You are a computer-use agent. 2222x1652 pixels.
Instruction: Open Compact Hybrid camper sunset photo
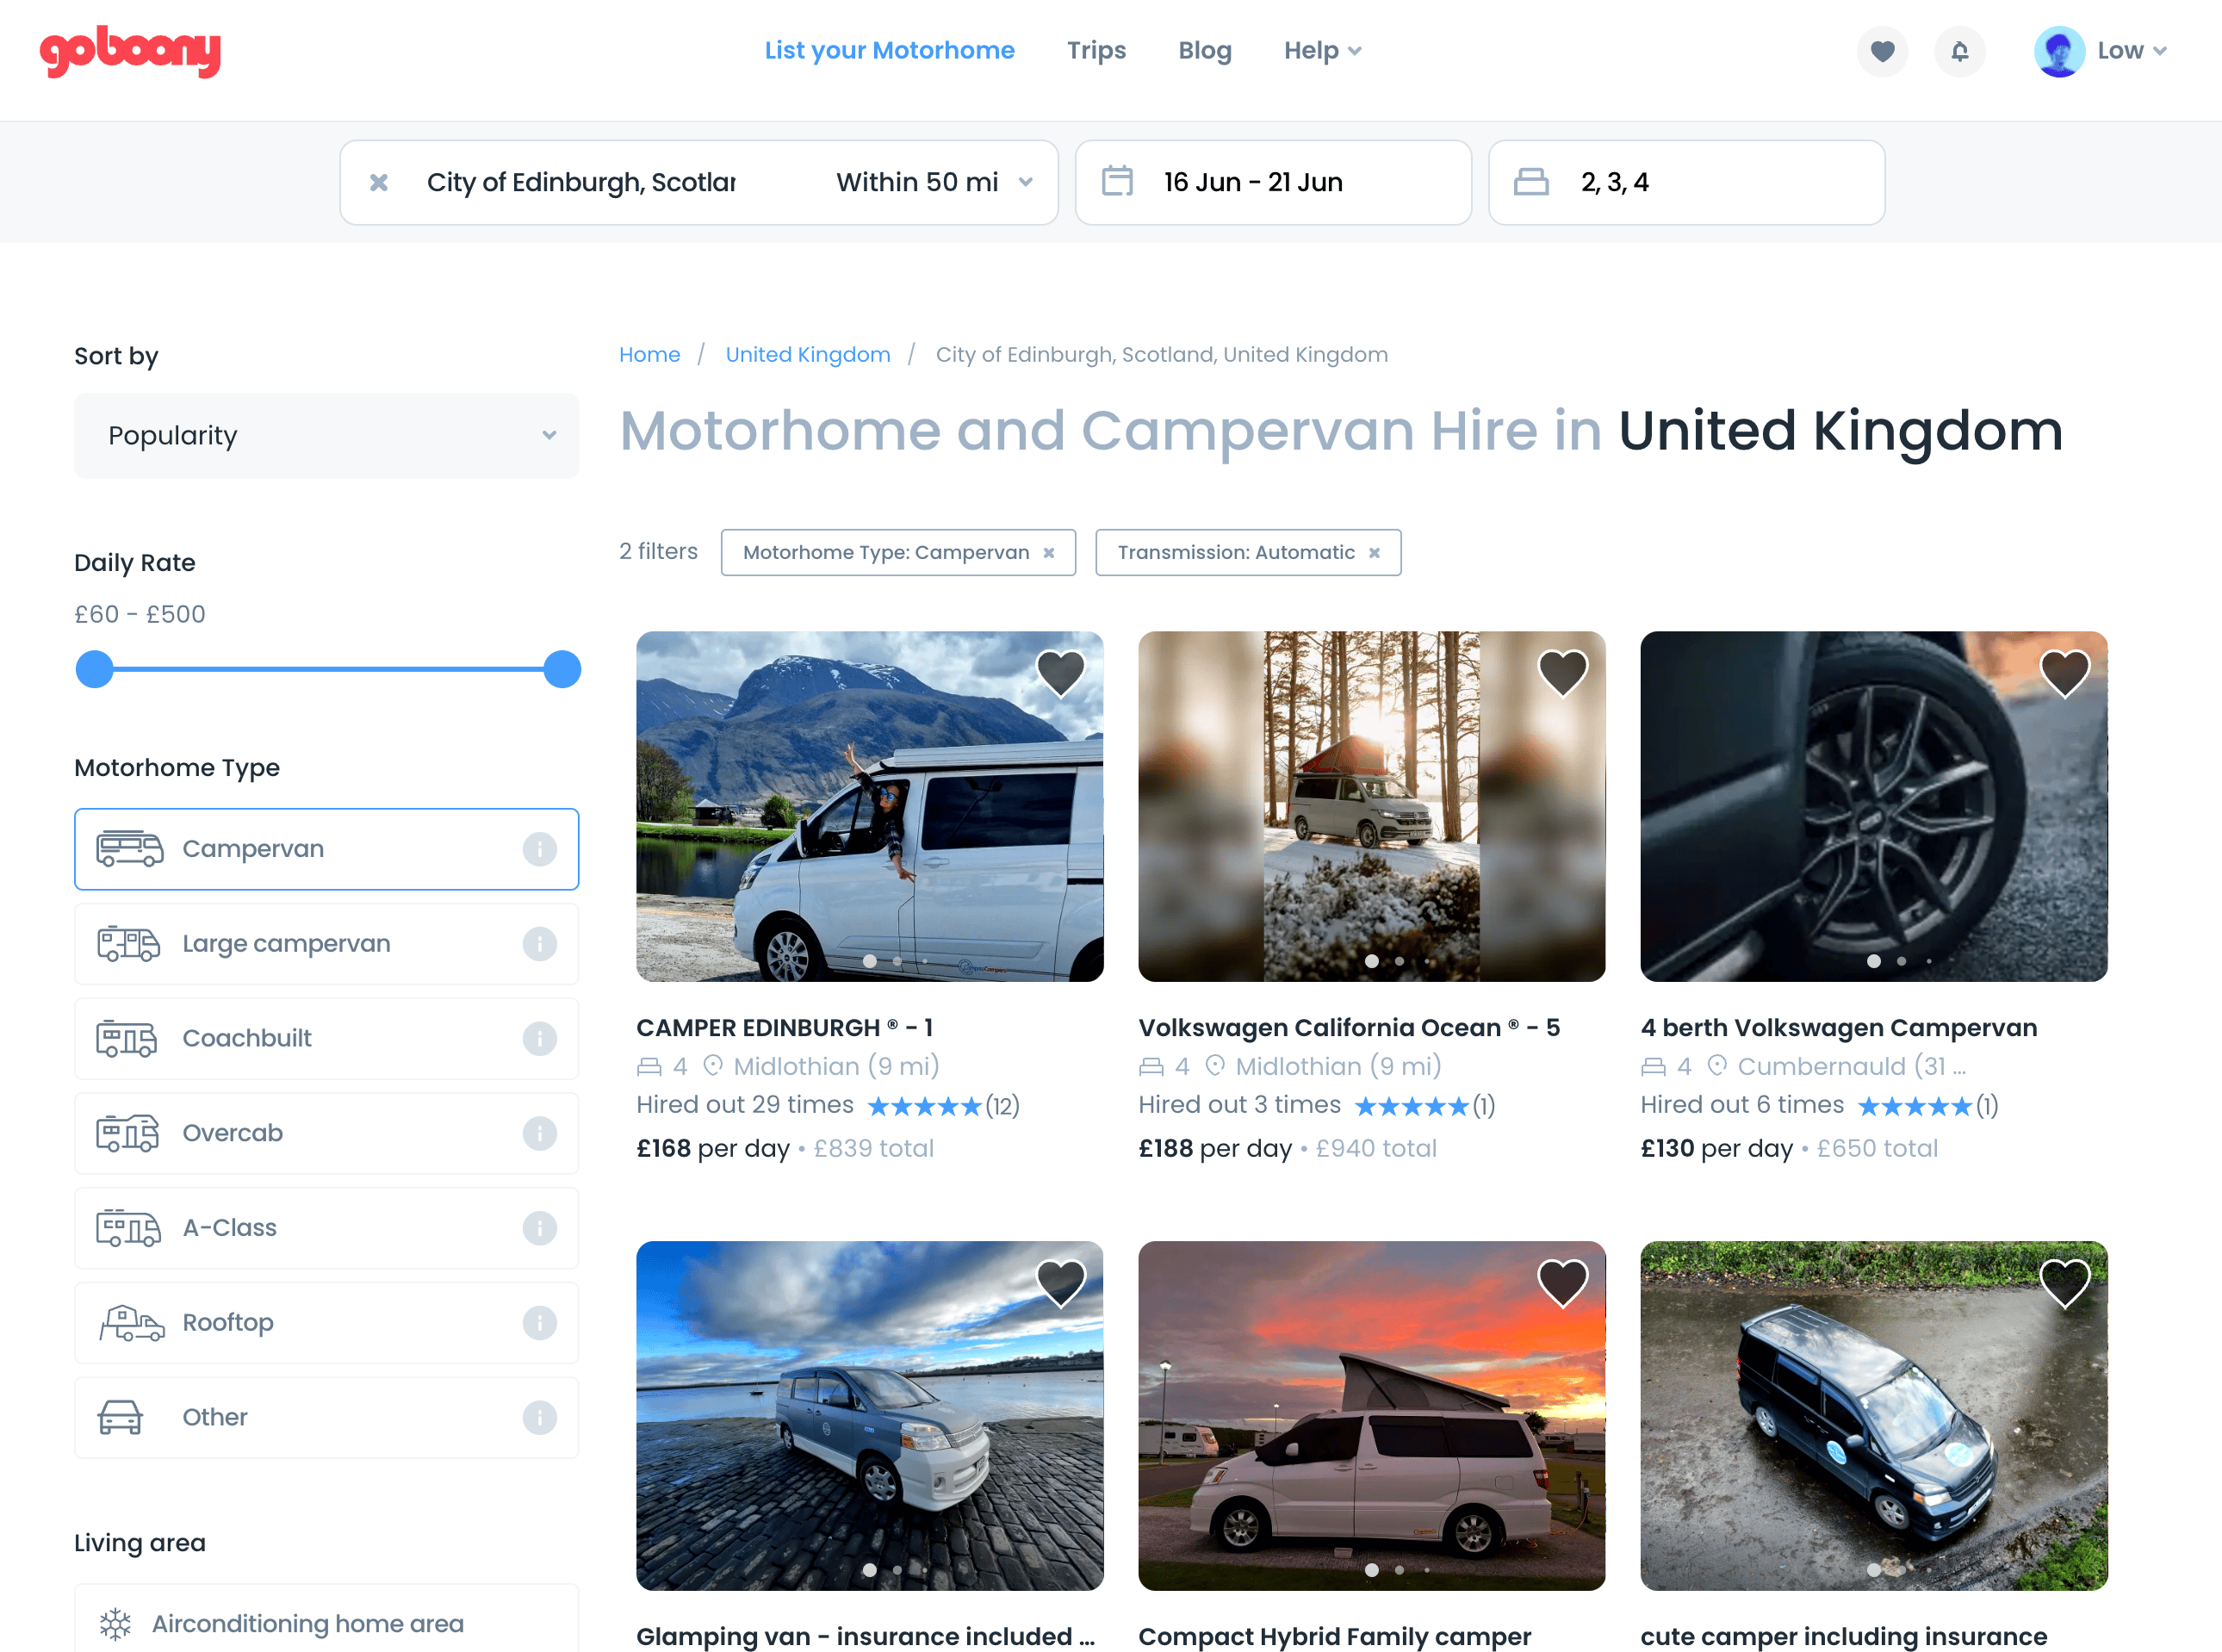coord(1371,1415)
